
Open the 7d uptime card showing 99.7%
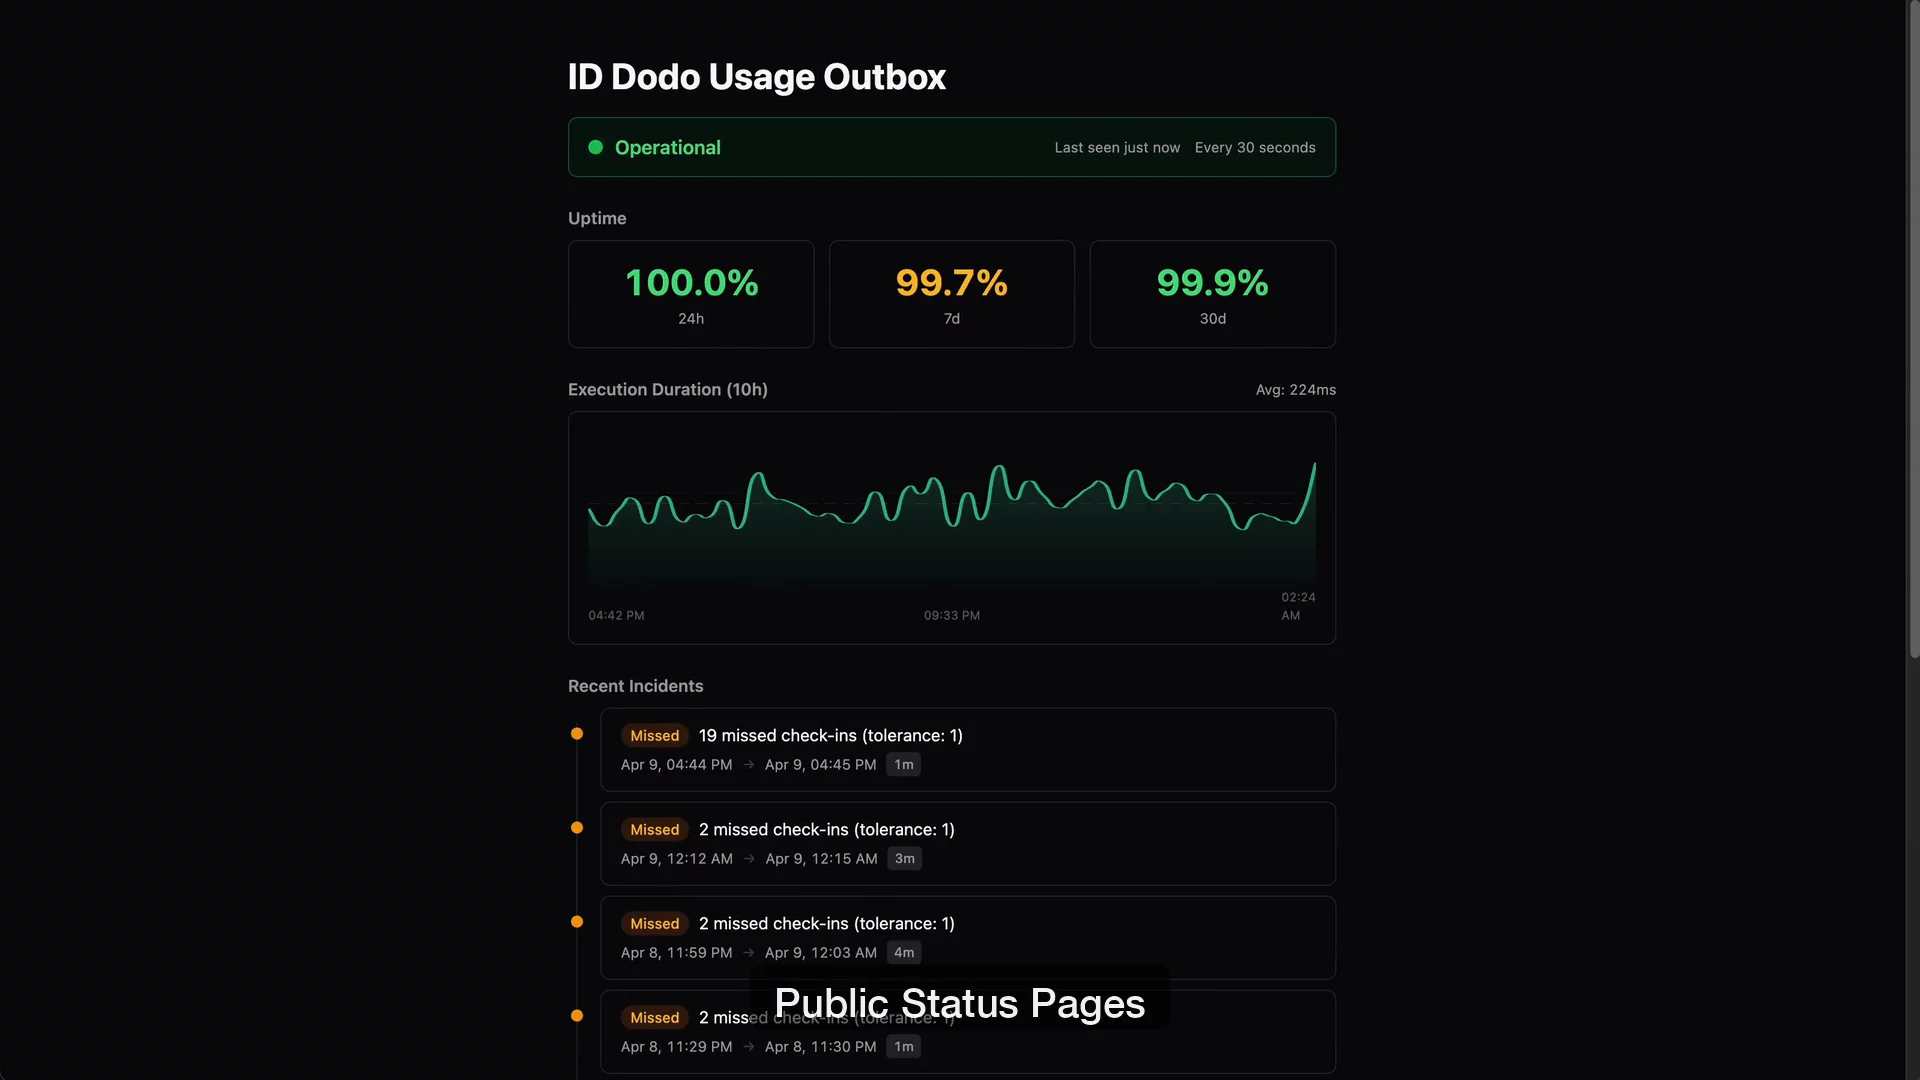pos(952,294)
